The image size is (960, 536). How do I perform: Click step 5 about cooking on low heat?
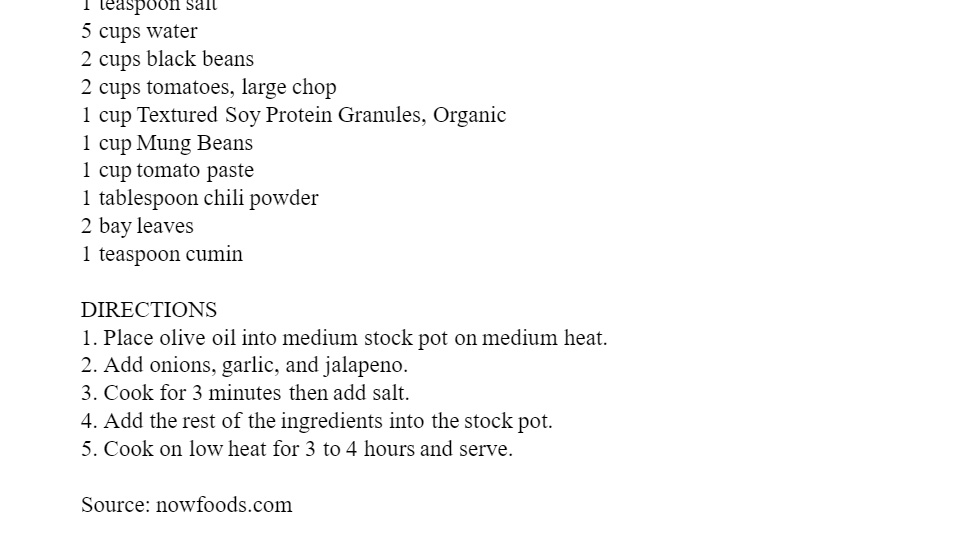[297, 449]
